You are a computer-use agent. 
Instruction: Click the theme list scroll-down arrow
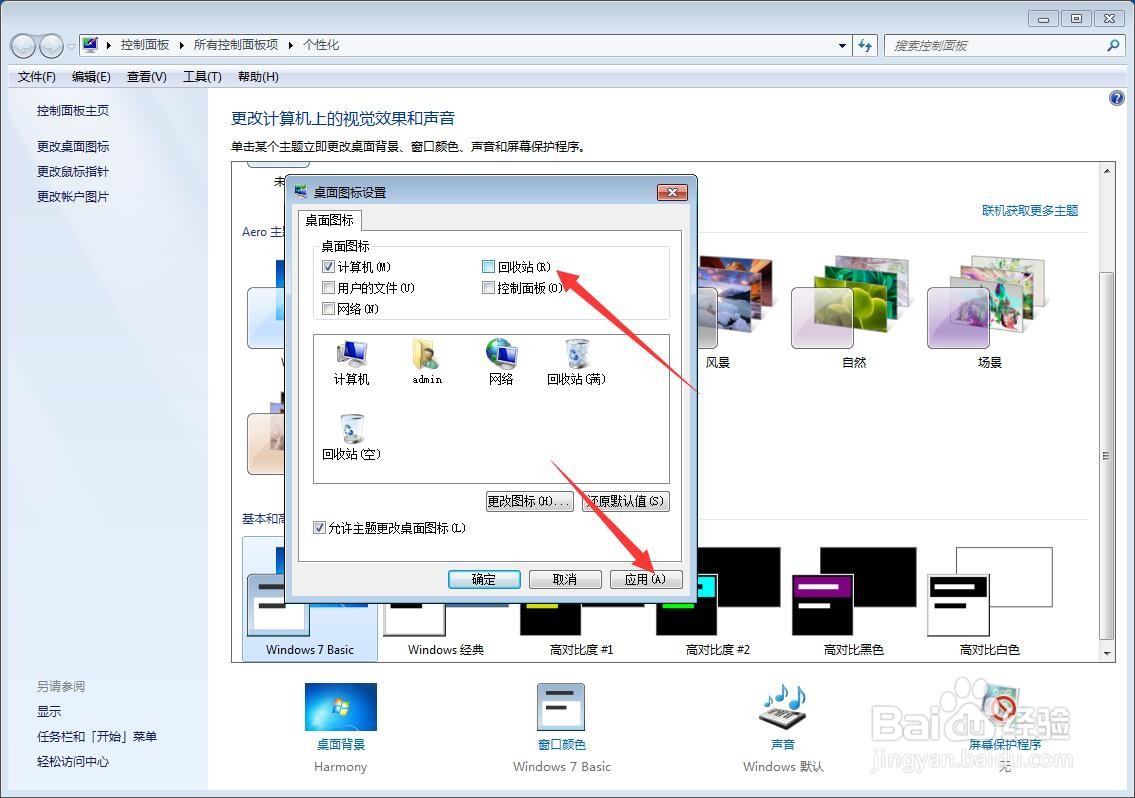[x=1106, y=653]
